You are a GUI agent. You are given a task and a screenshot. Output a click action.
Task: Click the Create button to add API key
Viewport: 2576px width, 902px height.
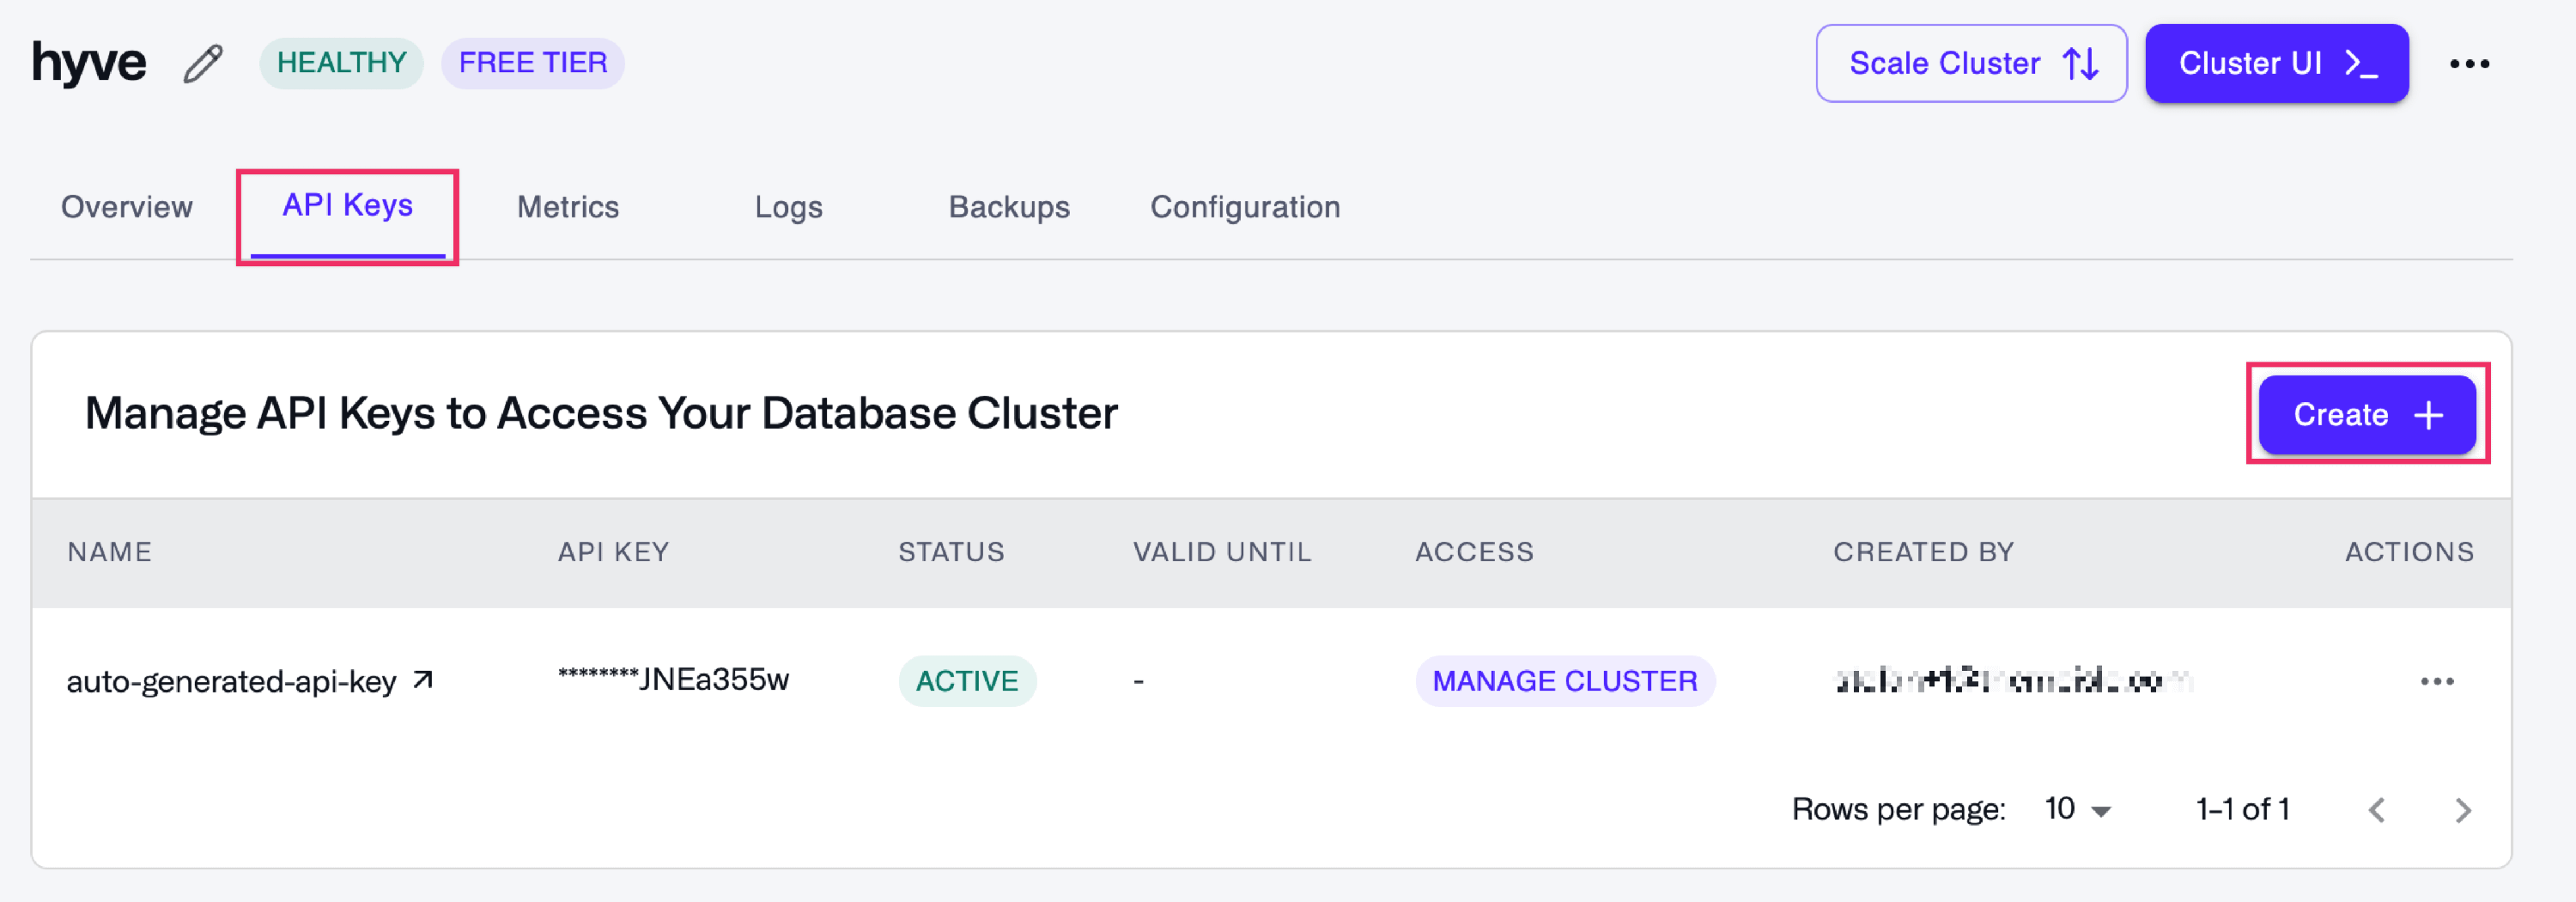point(2366,414)
